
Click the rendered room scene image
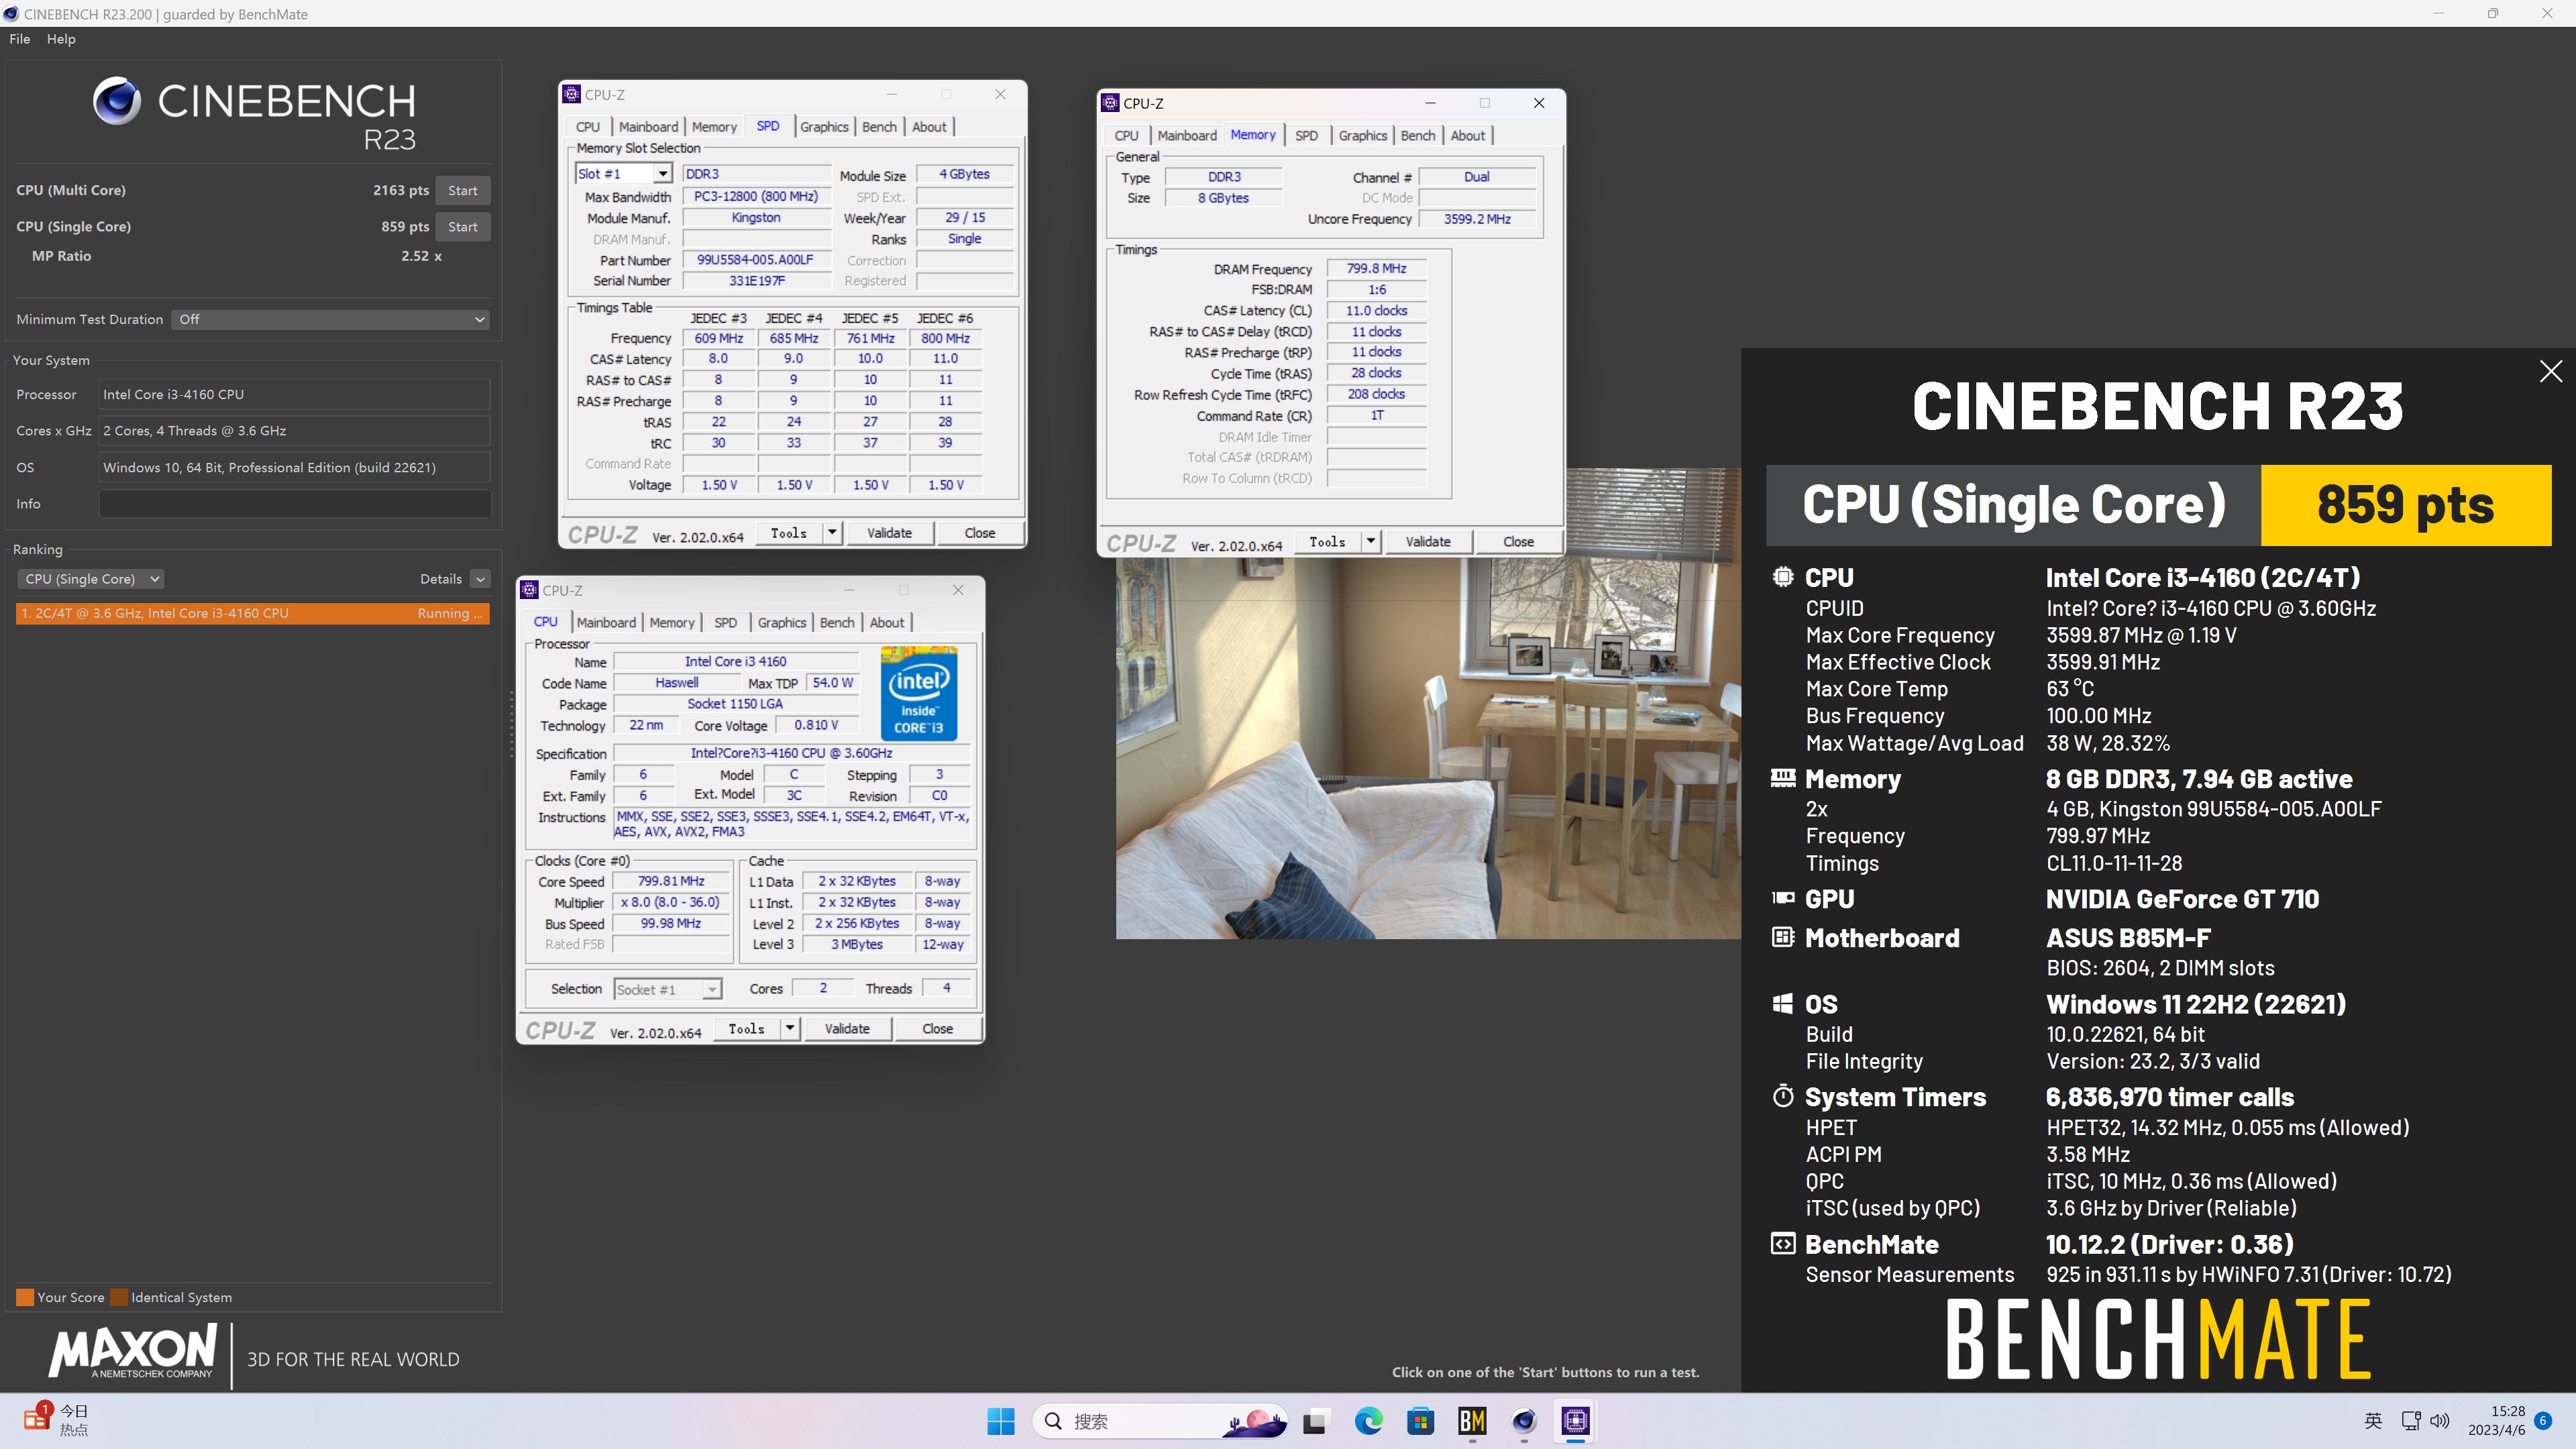(x=1428, y=748)
